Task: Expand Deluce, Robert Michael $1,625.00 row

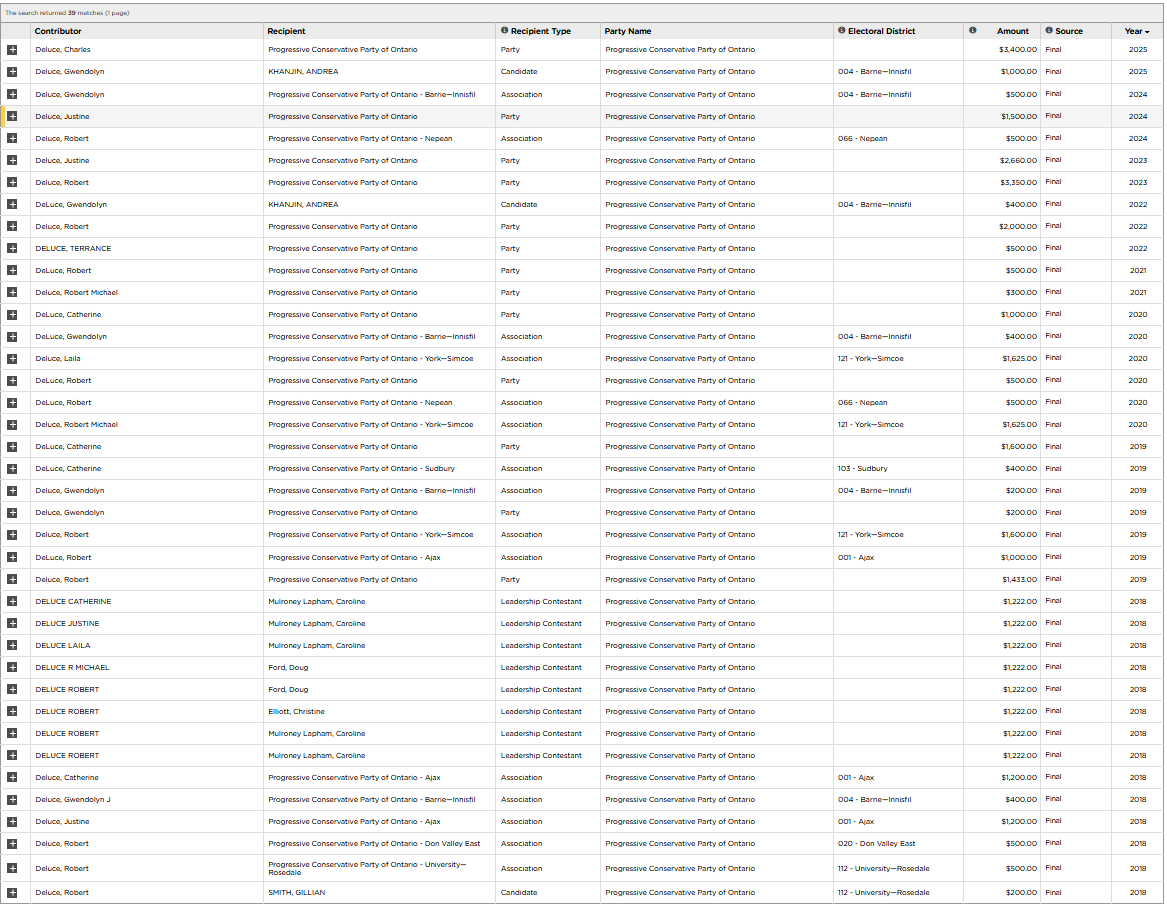Action: (12, 425)
